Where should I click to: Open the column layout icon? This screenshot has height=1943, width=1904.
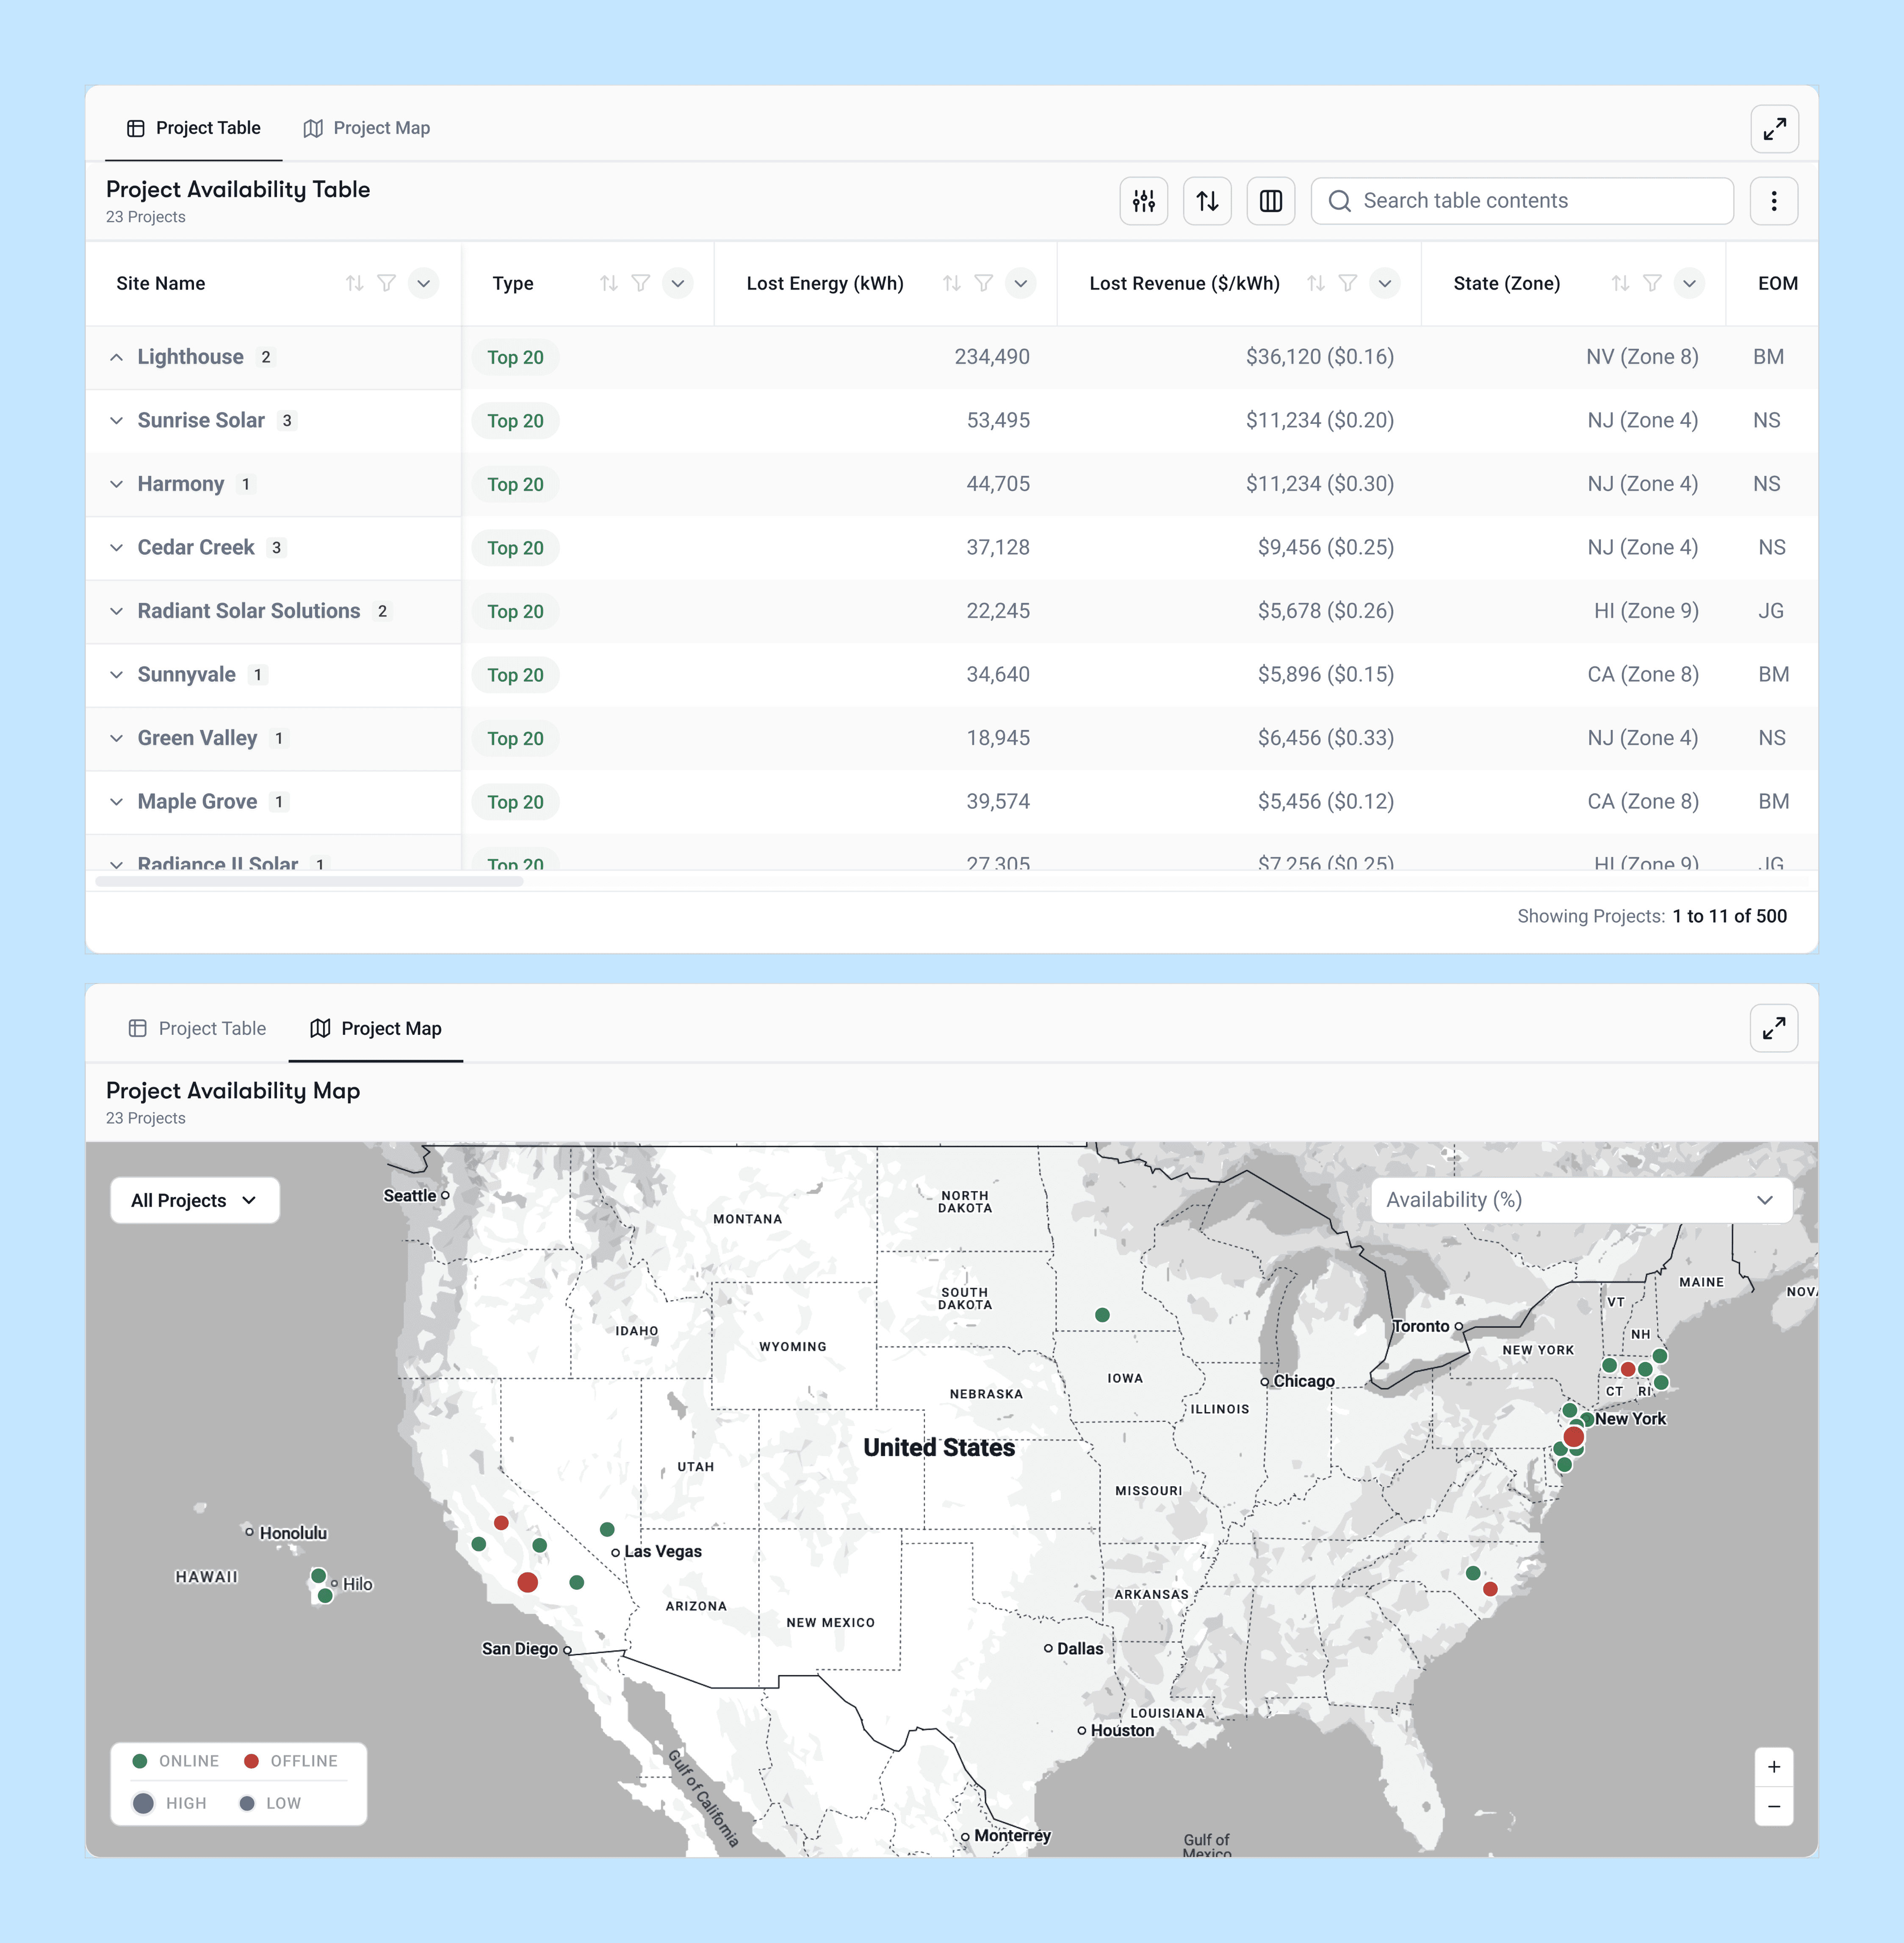click(1270, 201)
